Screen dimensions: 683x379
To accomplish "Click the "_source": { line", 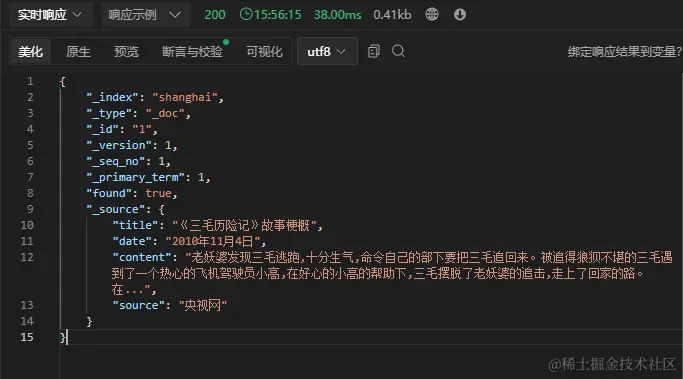I will 125,209.
